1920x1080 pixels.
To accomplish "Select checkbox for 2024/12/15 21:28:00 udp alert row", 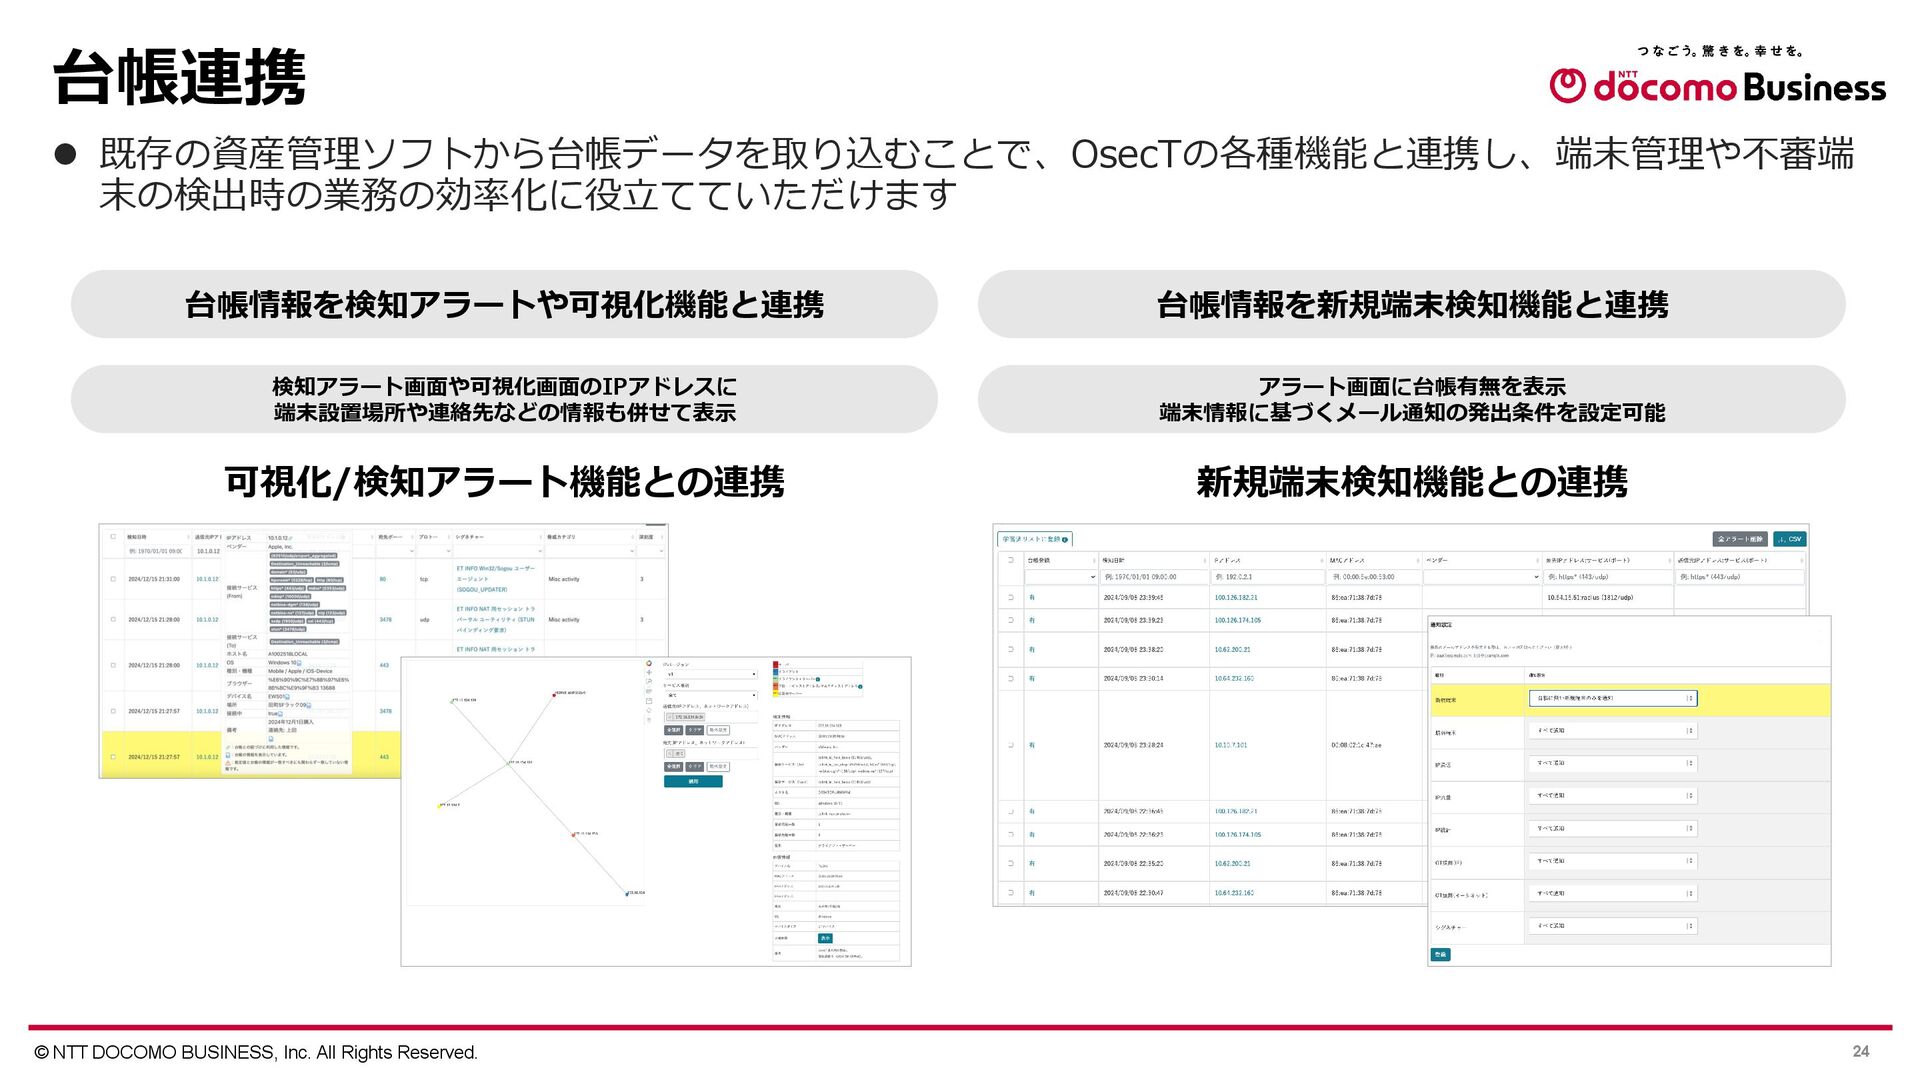I will pyautogui.click(x=113, y=620).
